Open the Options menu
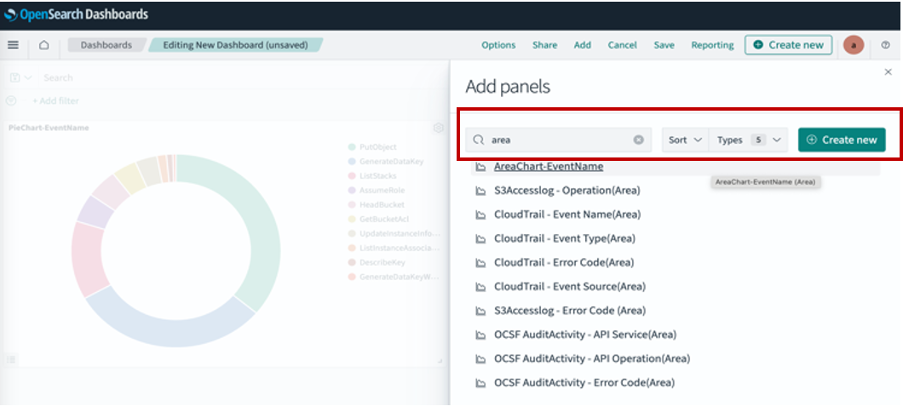This screenshot has width=904, height=412. pos(499,45)
